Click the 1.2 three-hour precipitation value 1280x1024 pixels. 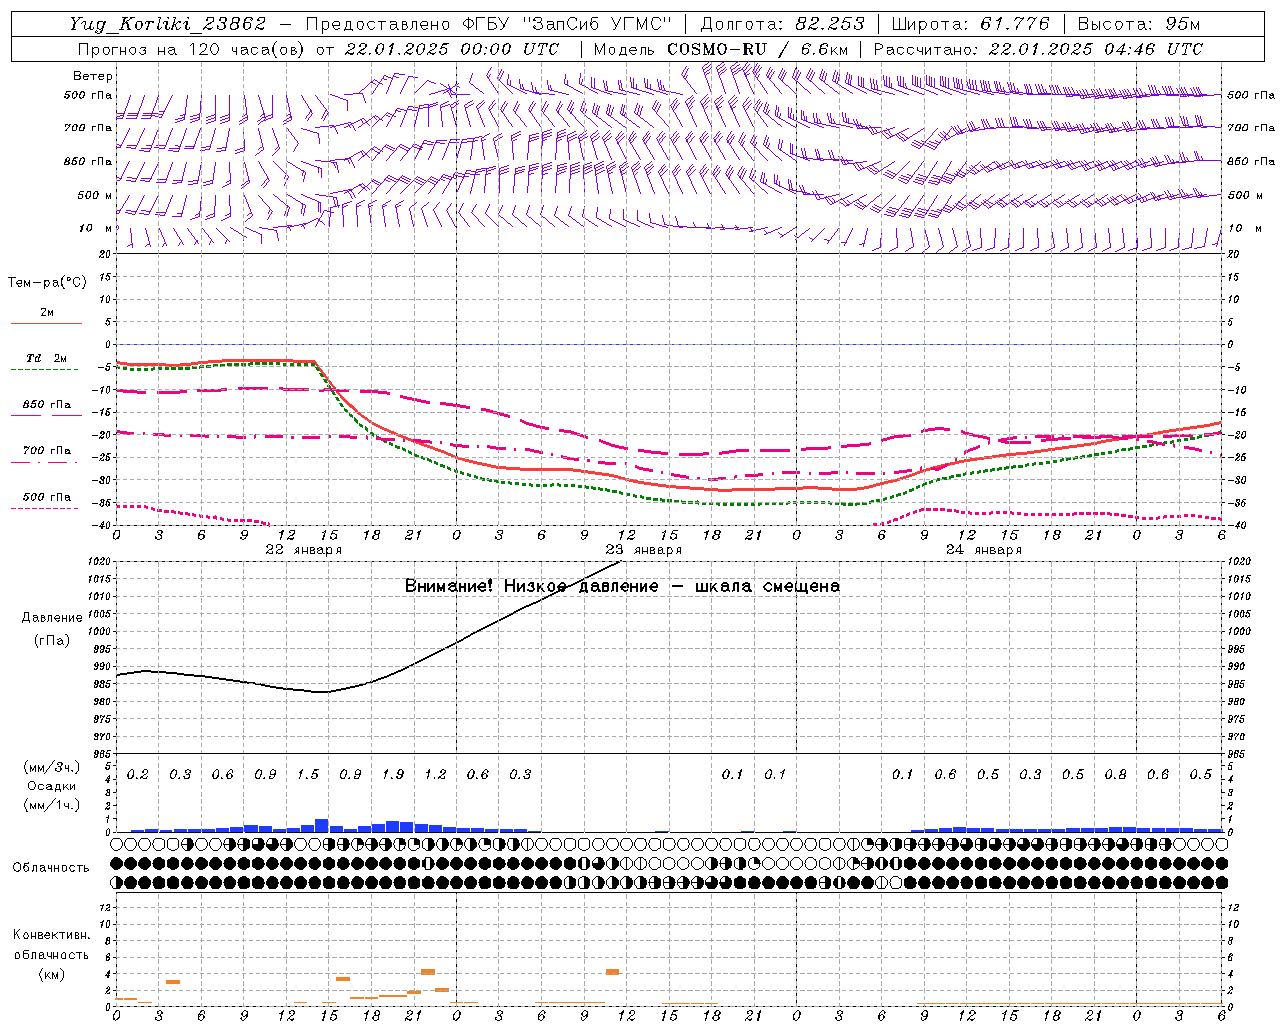coord(435,775)
